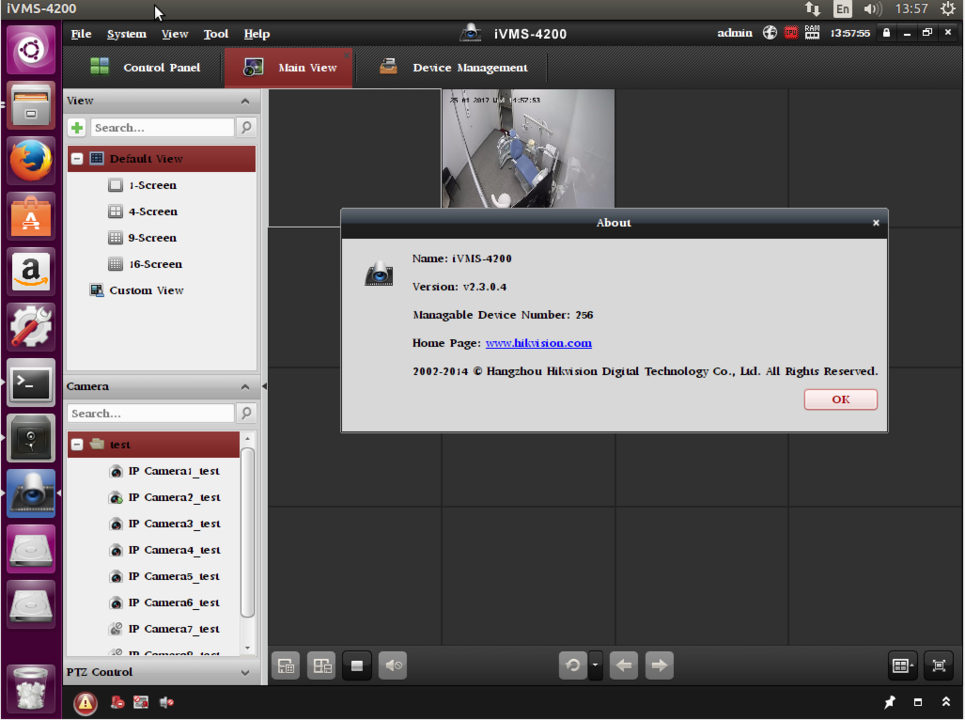Select 9-Screen layout
This screenshot has width=965, height=720.
click(x=153, y=238)
